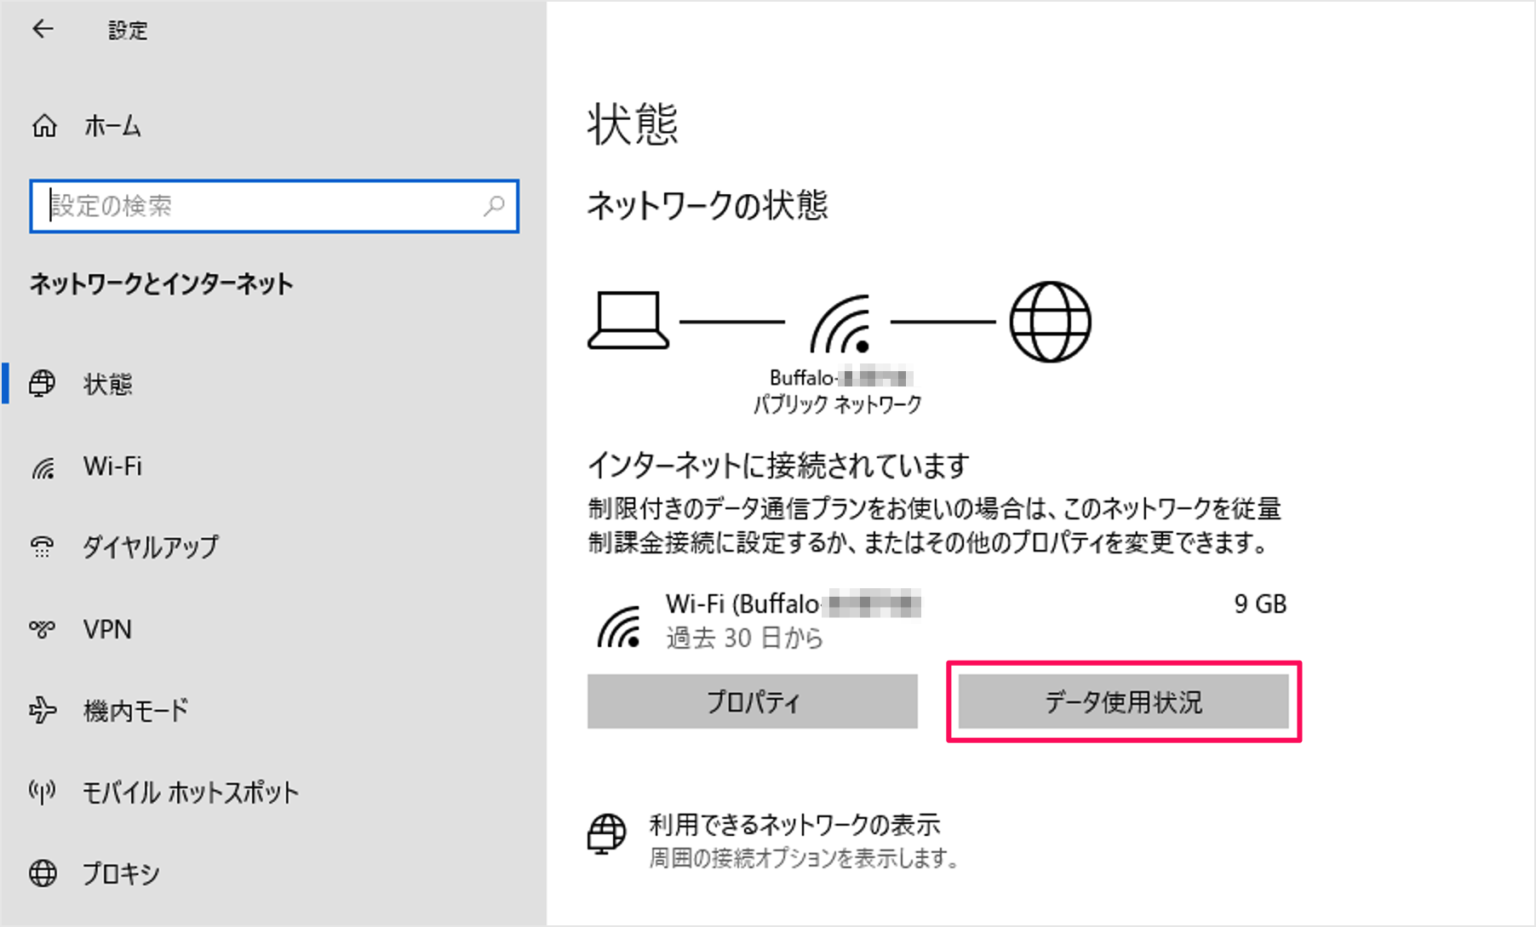This screenshot has height=927, width=1536.
Task: Click the home icon next to ホーム
Action: coord(44,126)
